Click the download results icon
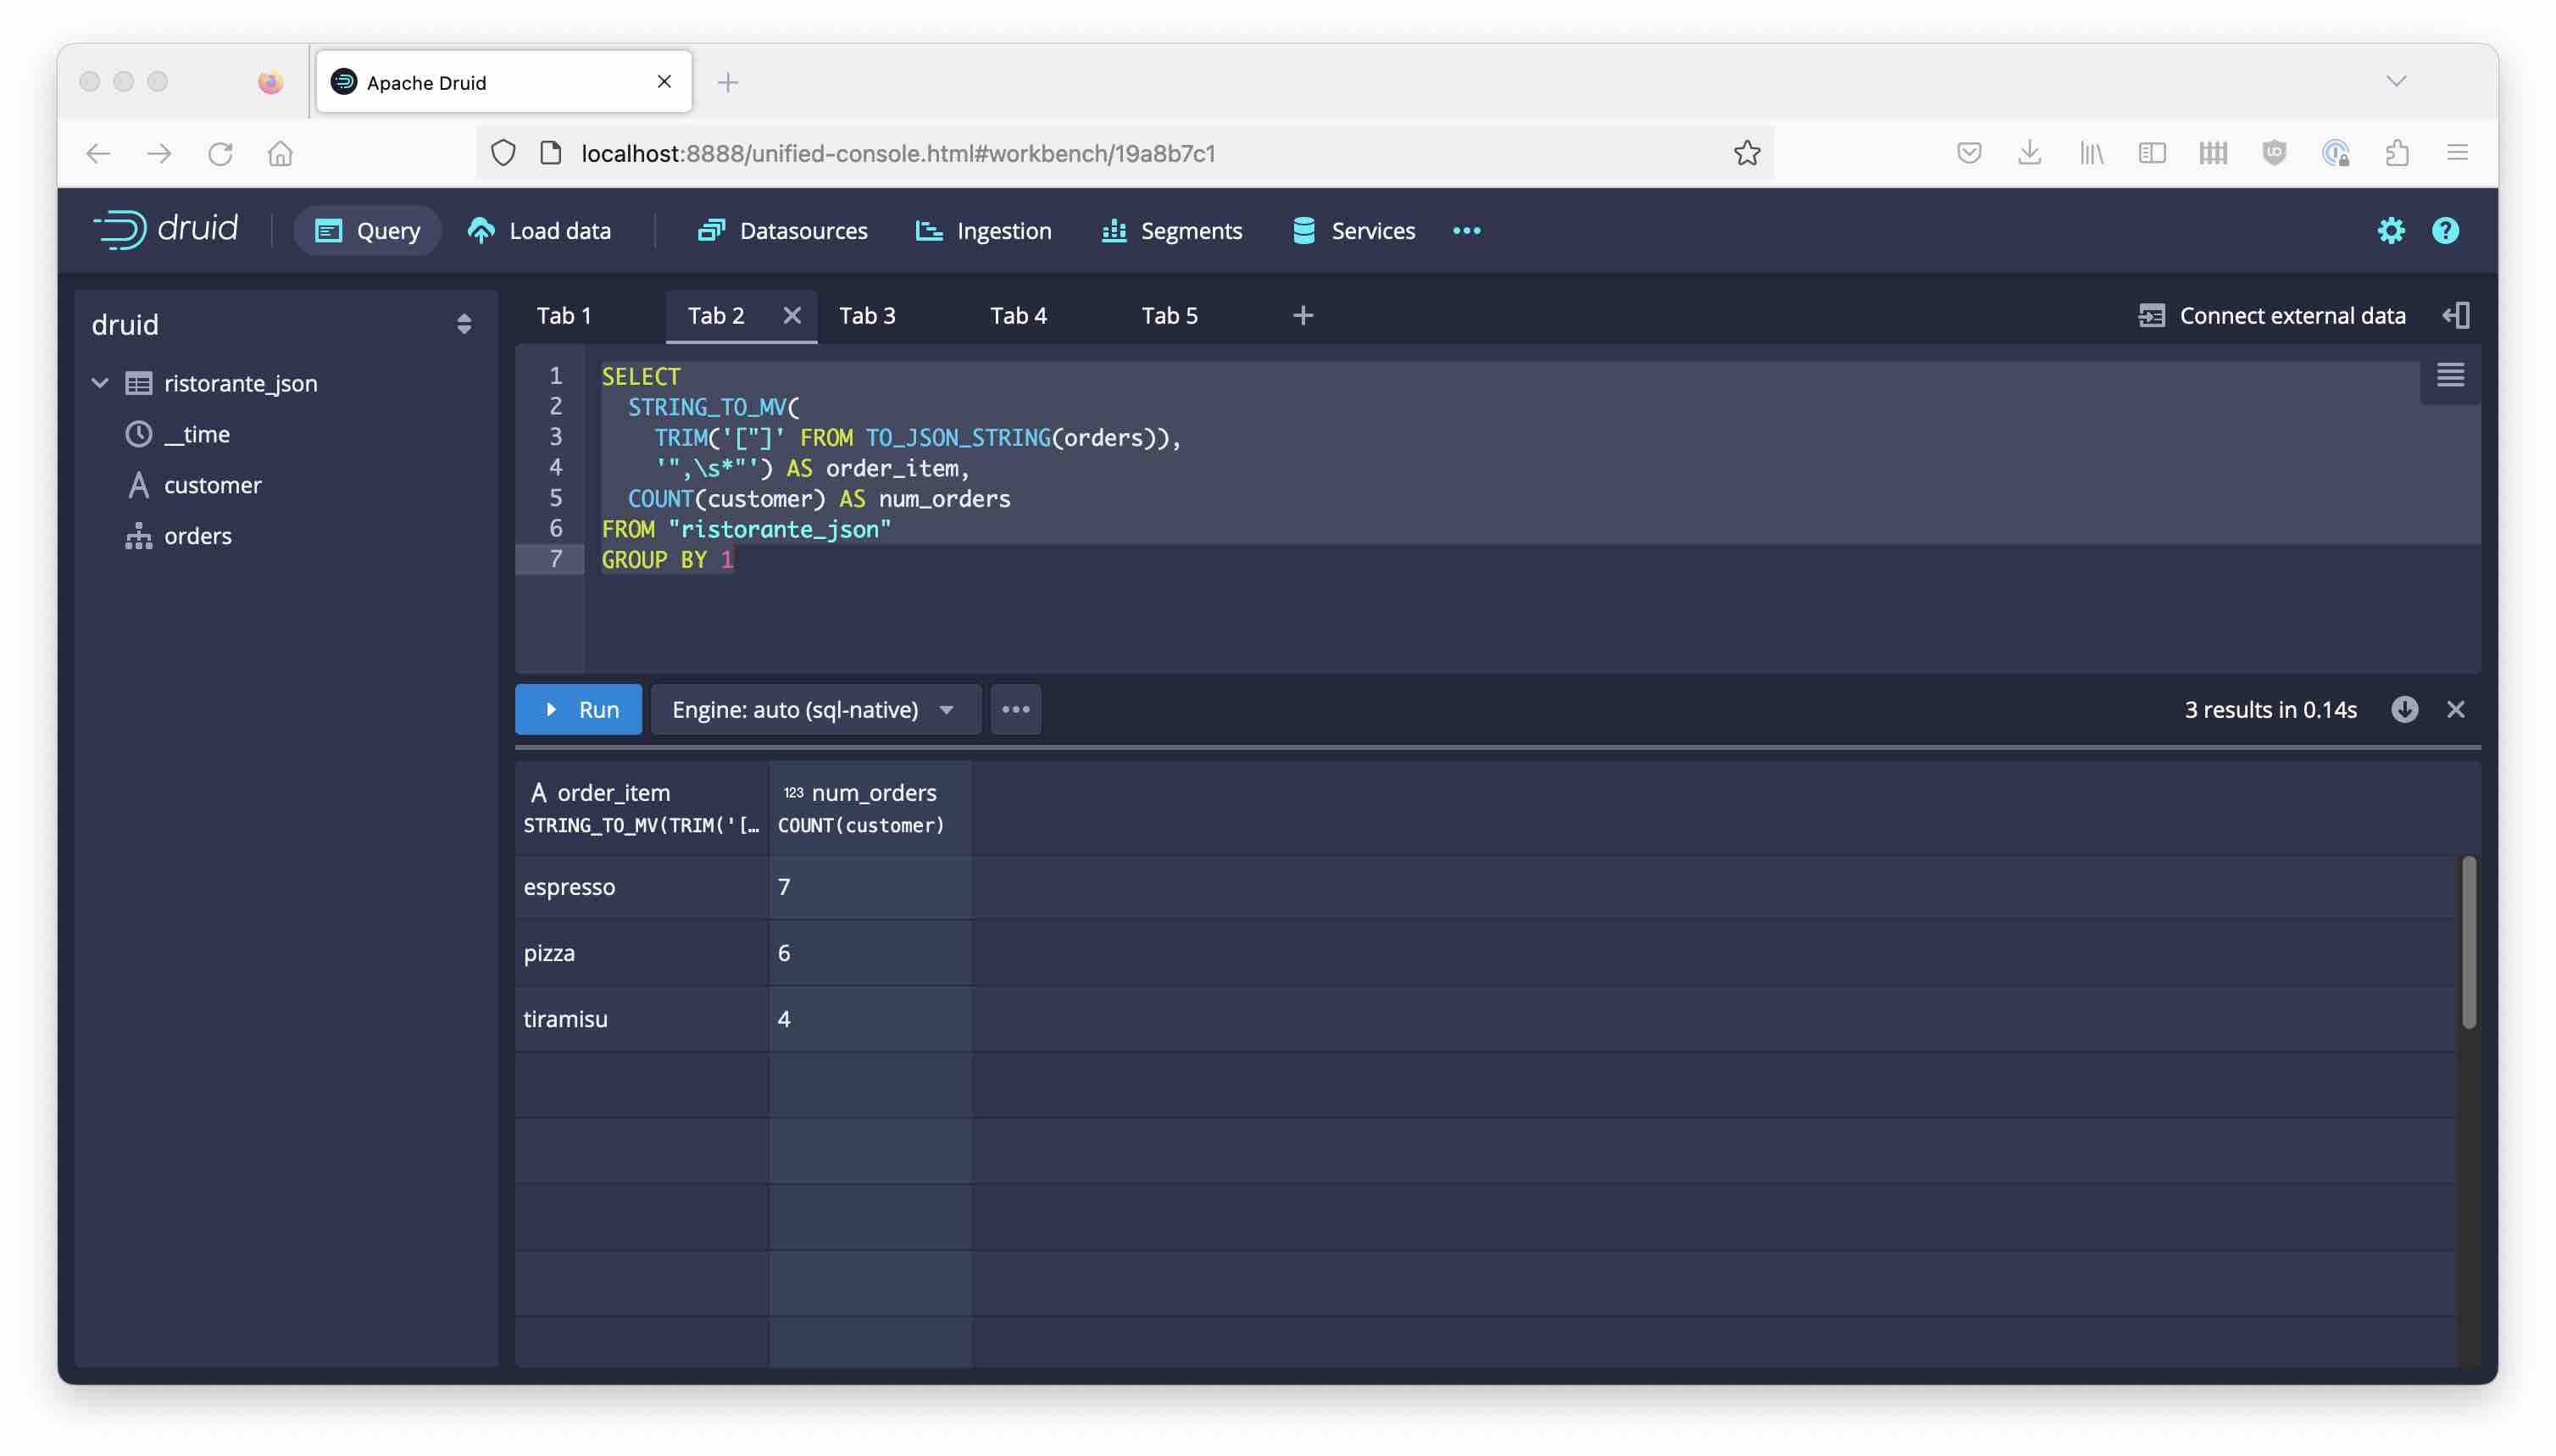Image resolution: width=2556 pixels, height=1456 pixels. point(2403,709)
